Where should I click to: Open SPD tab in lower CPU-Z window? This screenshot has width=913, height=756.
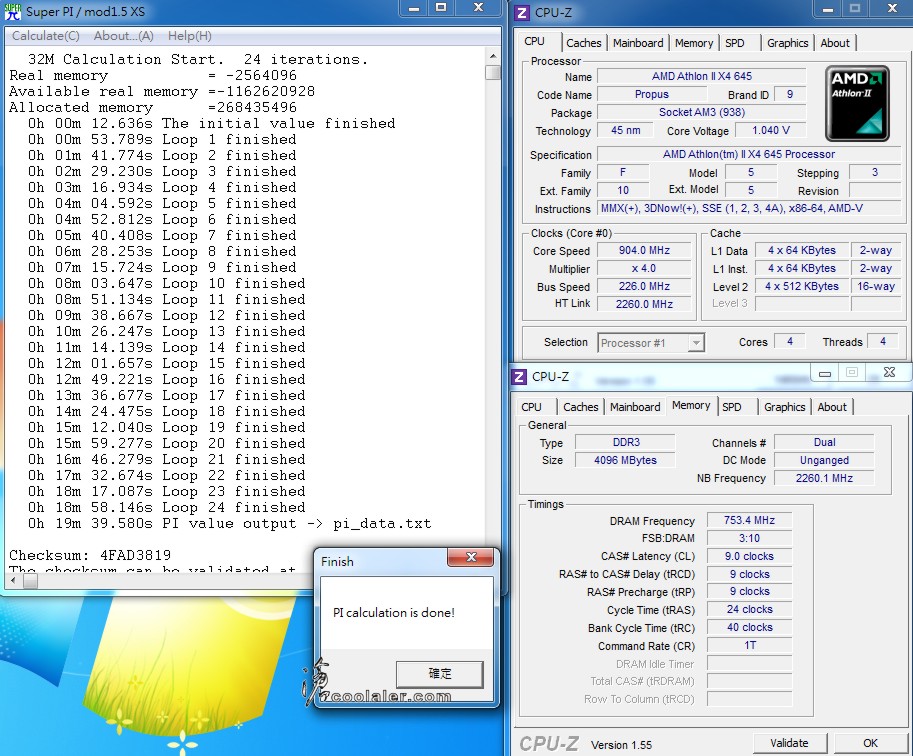click(732, 407)
